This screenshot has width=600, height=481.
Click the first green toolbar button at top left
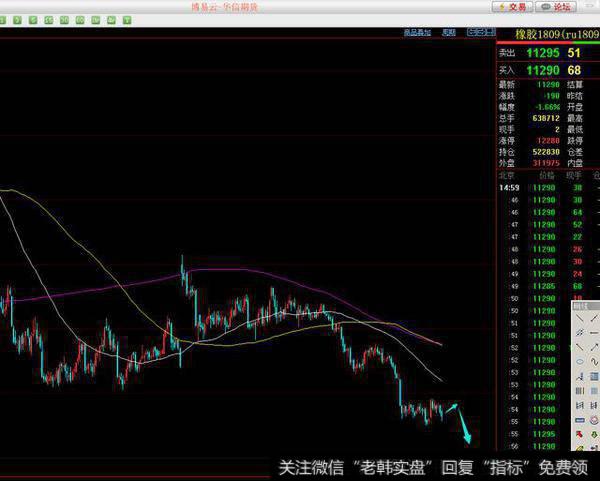tap(7, 19)
